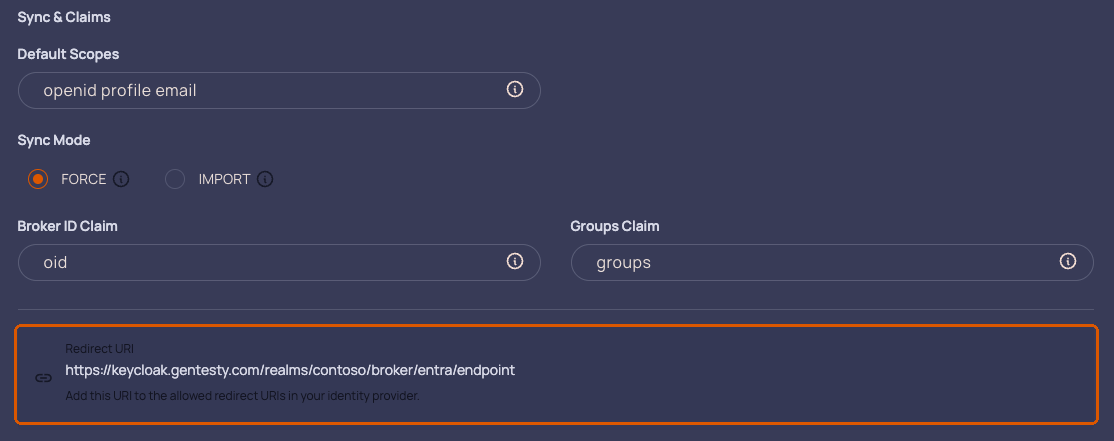
Task: Click the info icon next to IMPORT
Action: (x=265, y=179)
